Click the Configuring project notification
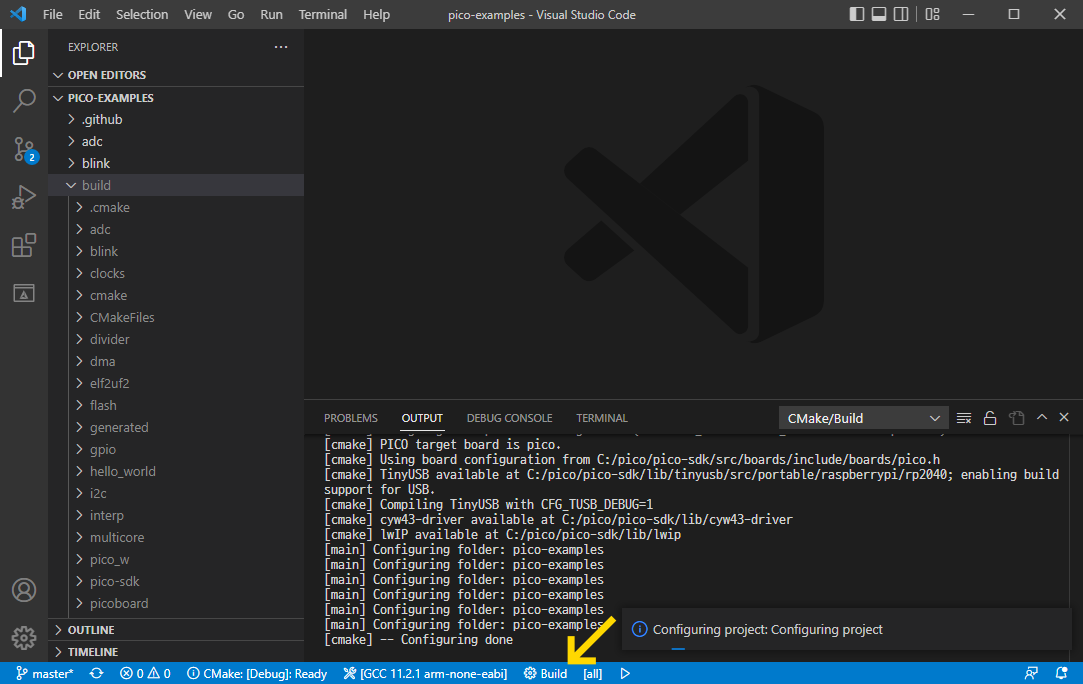1083x684 pixels. (847, 629)
